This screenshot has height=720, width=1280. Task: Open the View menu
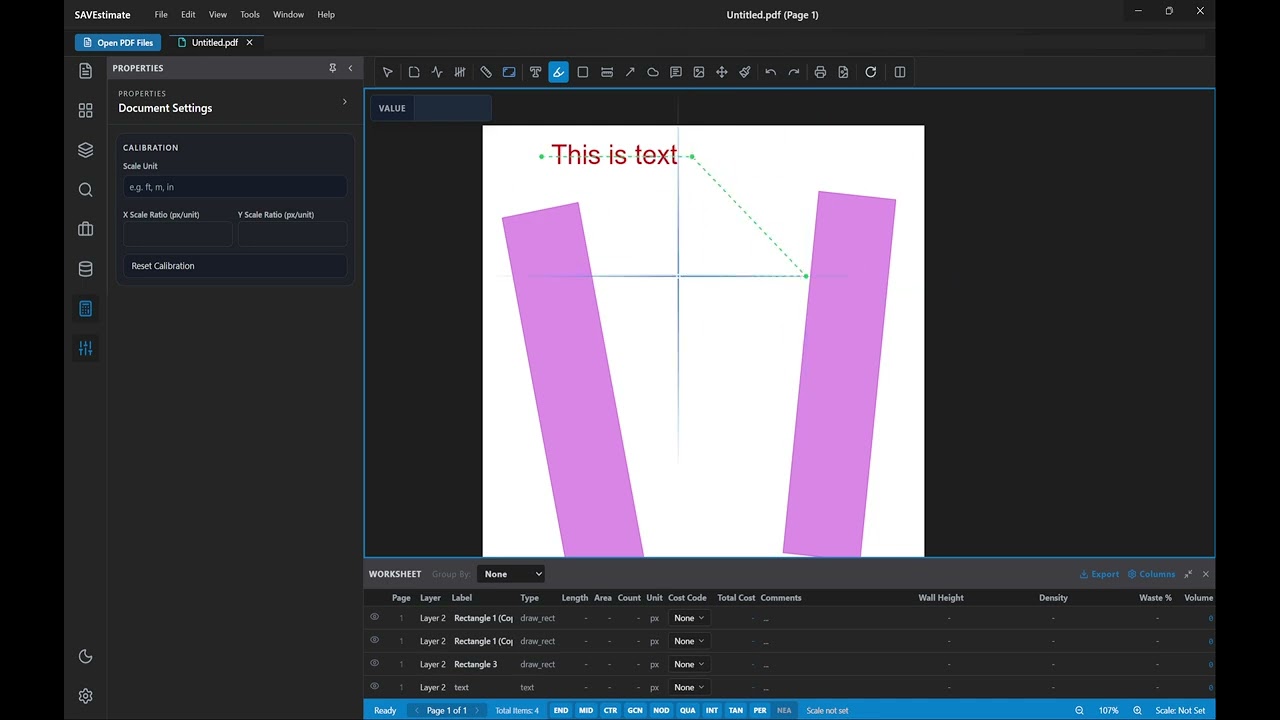[x=218, y=15]
